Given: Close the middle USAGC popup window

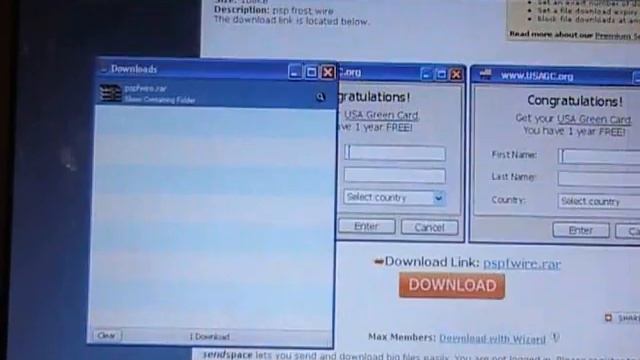Looking at the screenshot, I should (x=456, y=75).
